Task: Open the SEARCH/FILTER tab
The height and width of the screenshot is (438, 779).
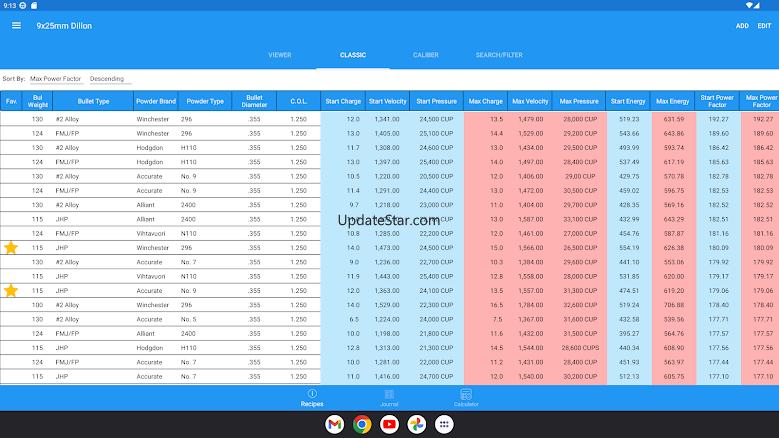Action: coord(499,55)
